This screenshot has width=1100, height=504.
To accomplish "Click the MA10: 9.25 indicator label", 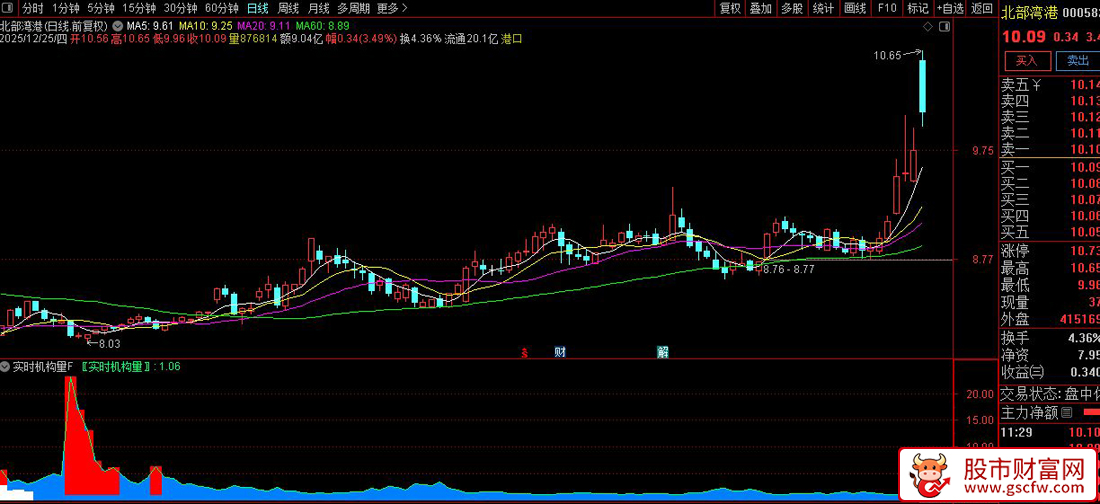I will [x=205, y=27].
